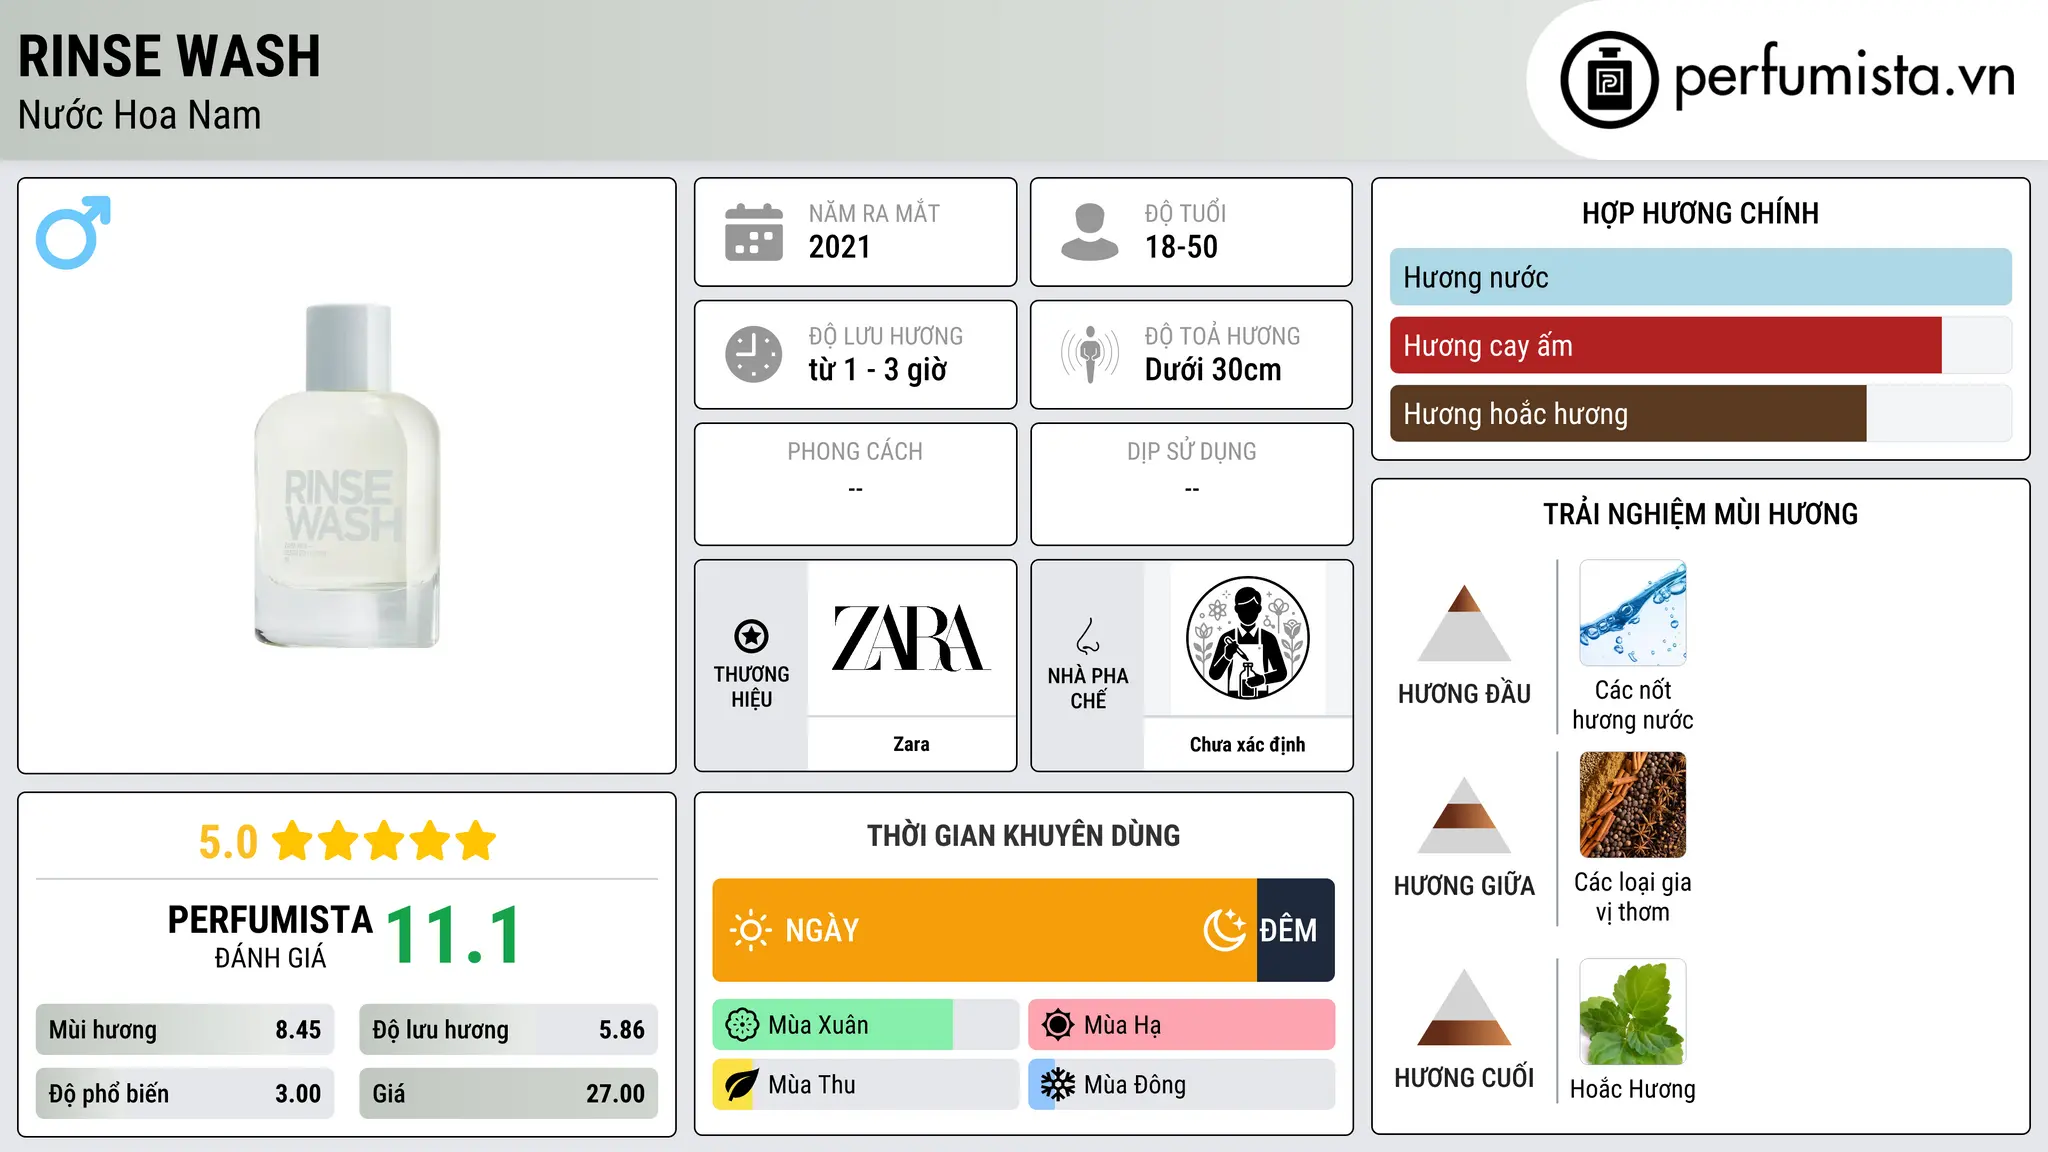This screenshot has height=1152, width=2048.
Task: Open the Rinse Wash bottle image
Action: pyautogui.click(x=347, y=476)
